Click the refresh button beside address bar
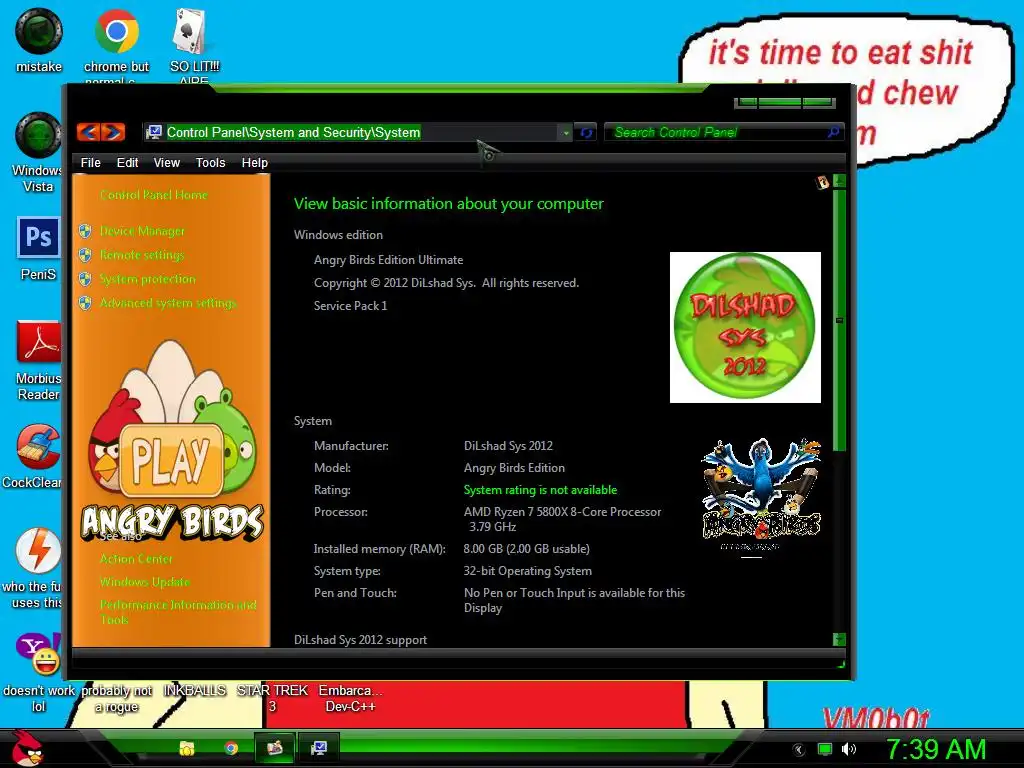The image size is (1024, 768). coord(586,133)
